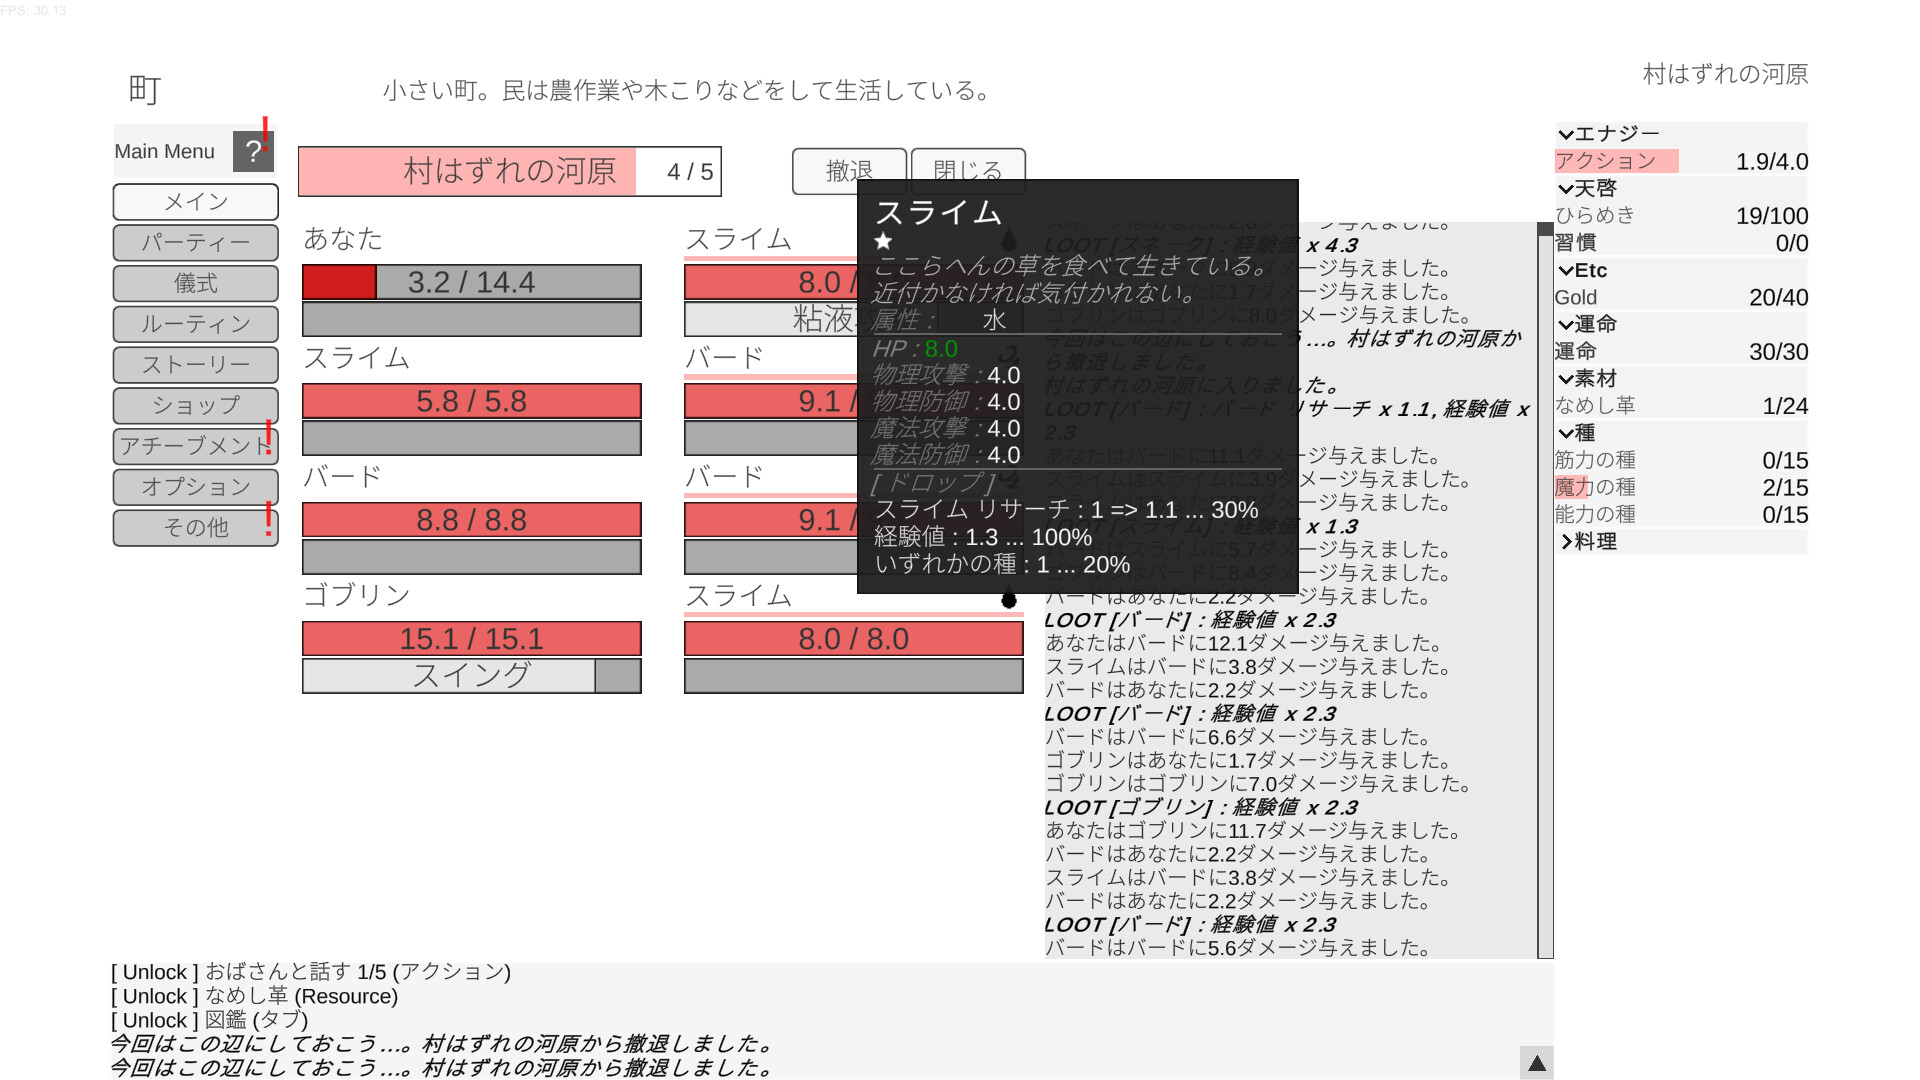Collapse the 種 section
This screenshot has width=1920, height=1080.
click(x=1566, y=433)
